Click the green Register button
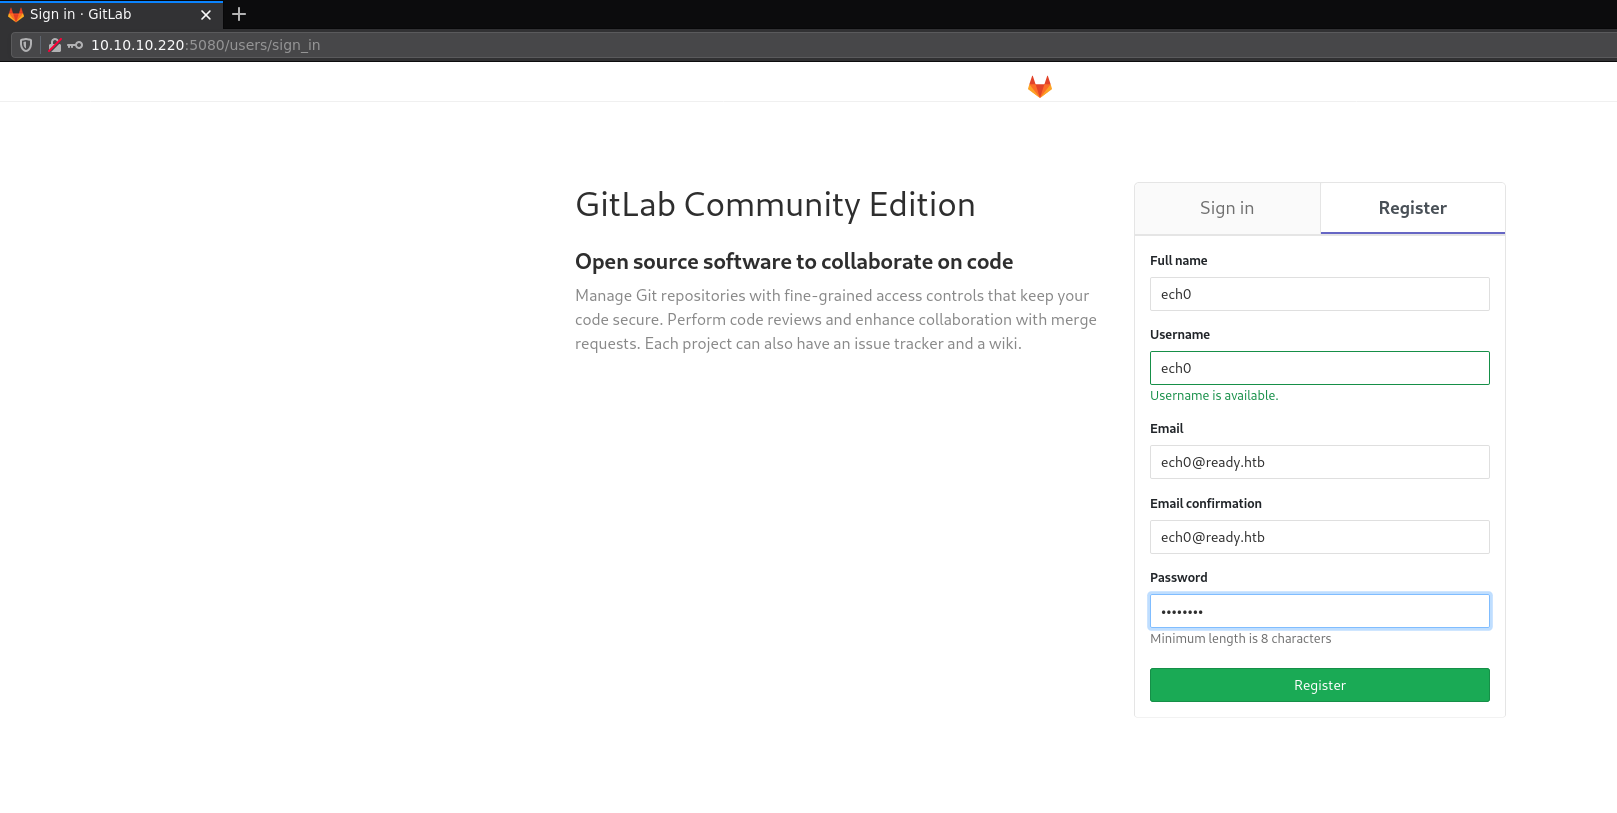Viewport: 1617px width, 813px height. tap(1319, 685)
